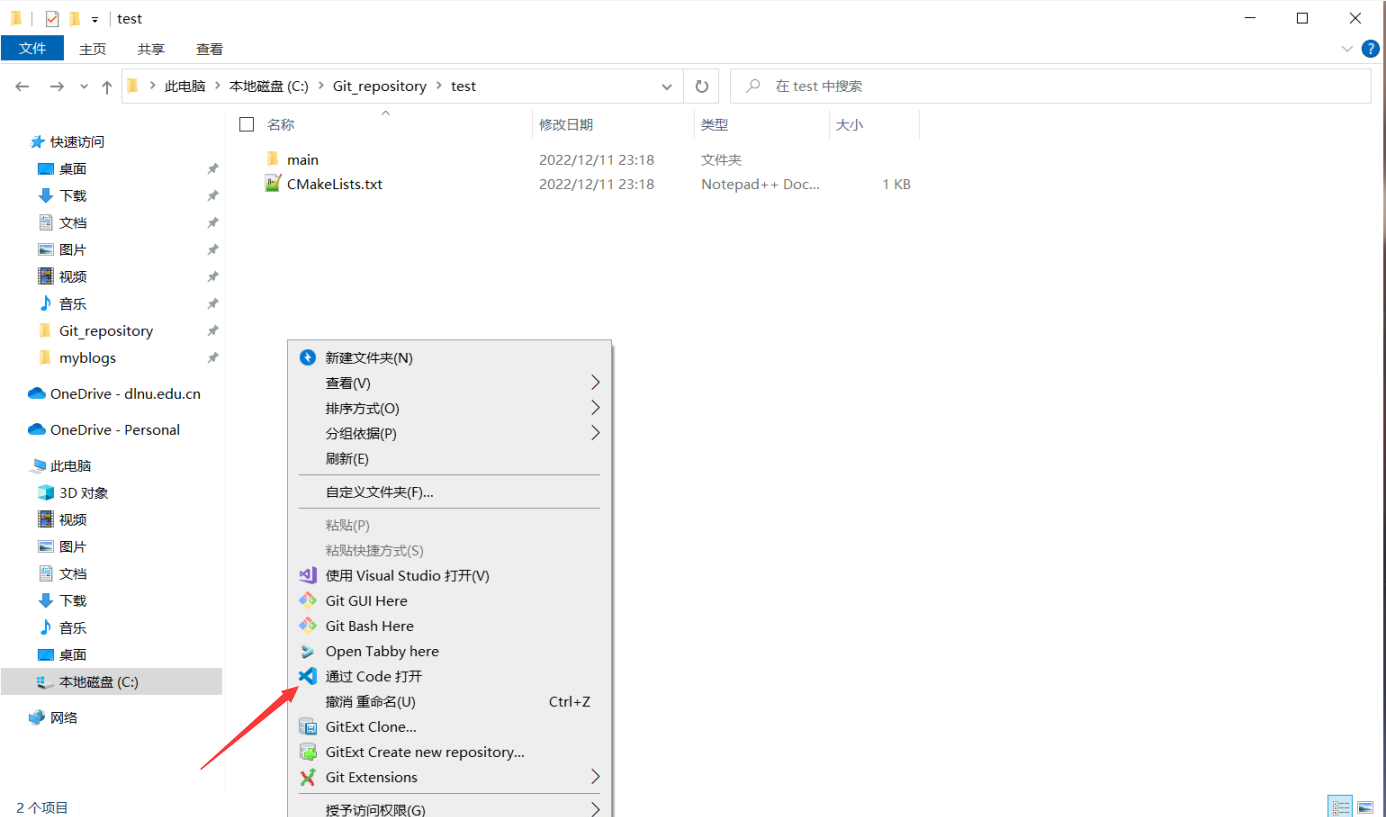The image size is (1386, 817).
Task: Expand the 排序方式(O) submenu arrow
Action: click(x=595, y=408)
